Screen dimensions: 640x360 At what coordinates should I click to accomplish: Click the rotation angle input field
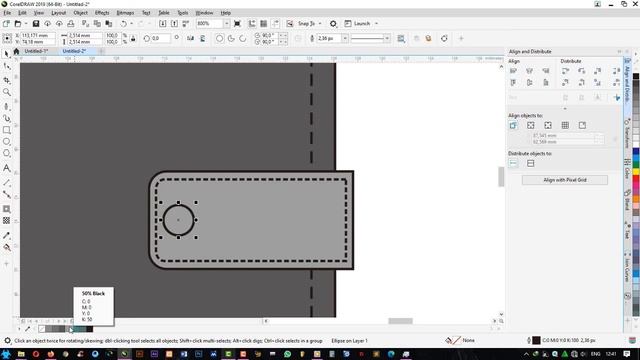[x=161, y=38]
